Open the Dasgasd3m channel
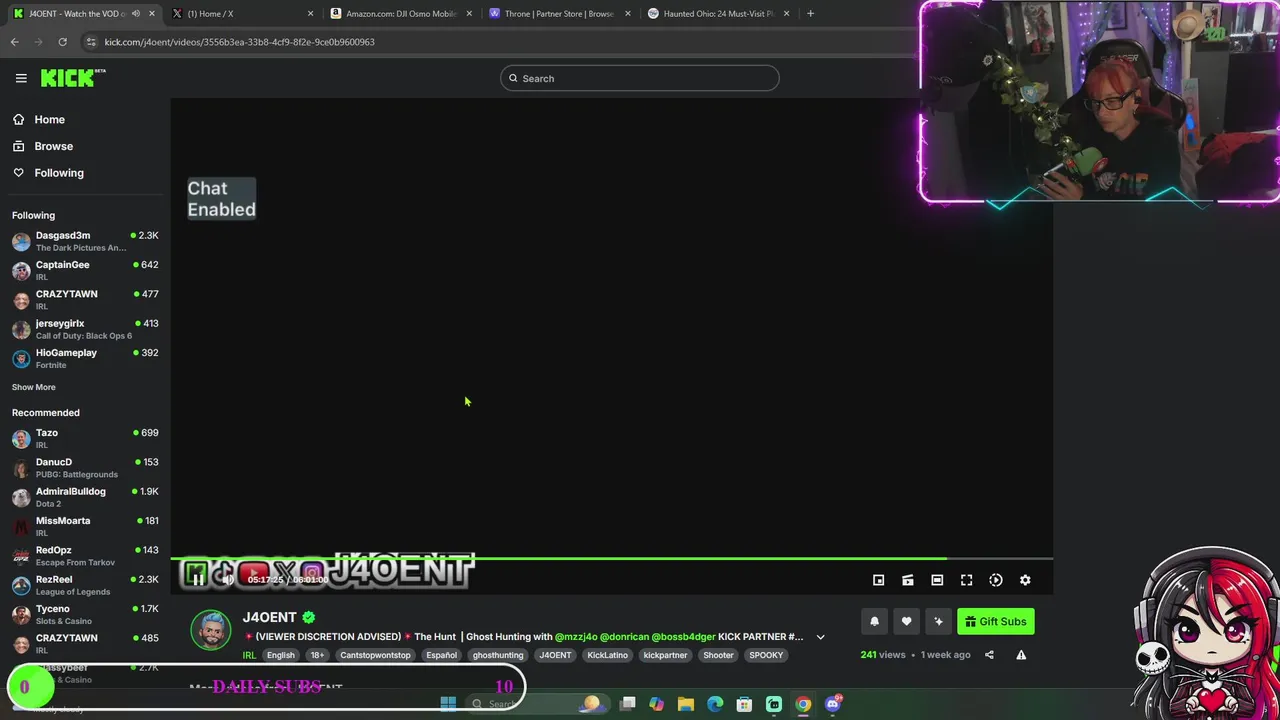This screenshot has height=720, width=1280. click(84, 241)
